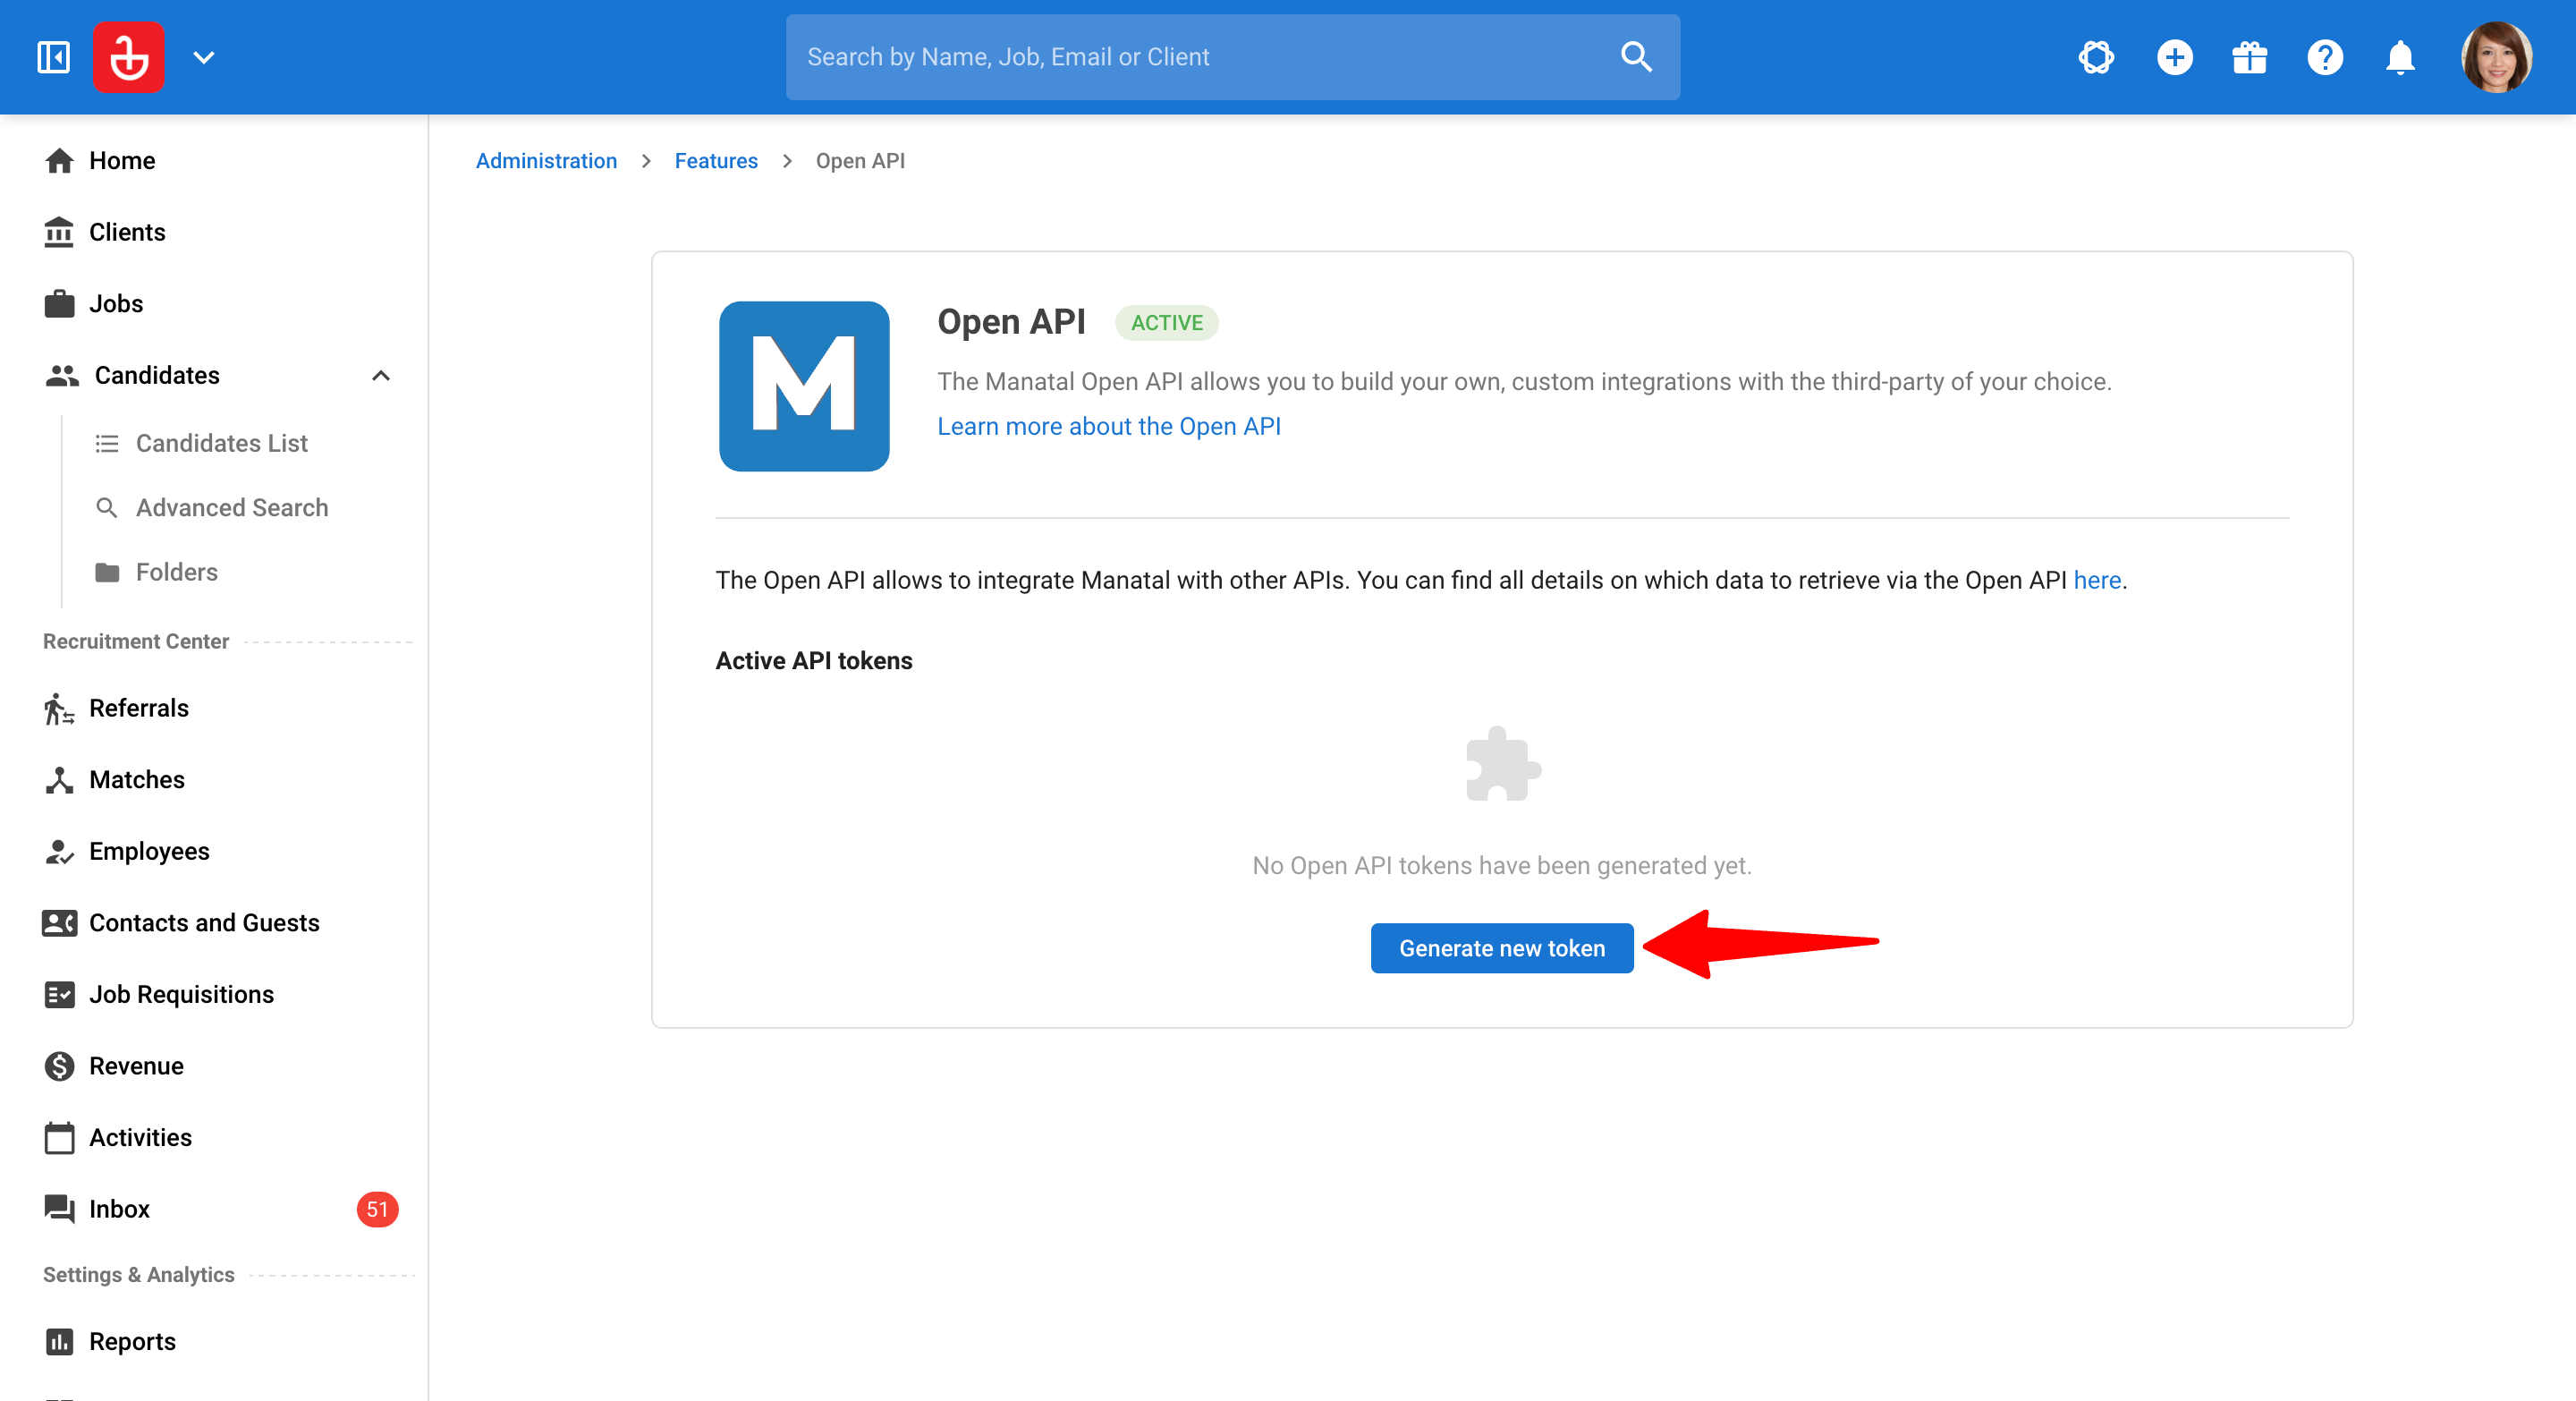Click Generate new token button
The image size is (2576, 1401).
pos(1502,949)
